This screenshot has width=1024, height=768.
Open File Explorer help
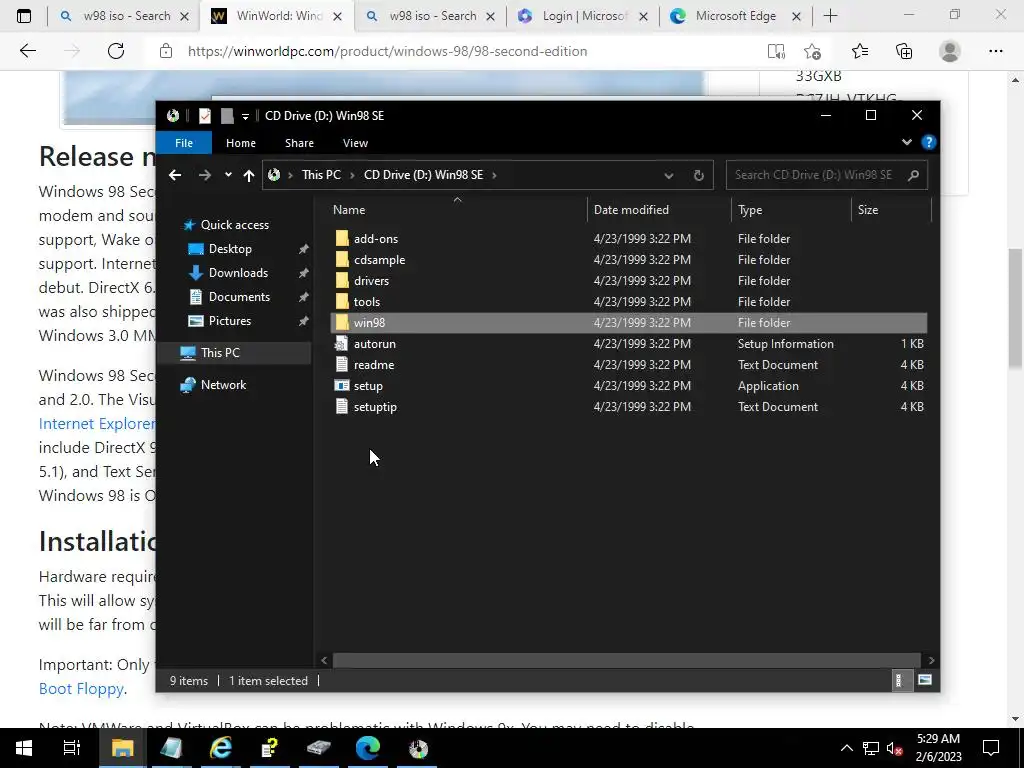click(928, 142)
